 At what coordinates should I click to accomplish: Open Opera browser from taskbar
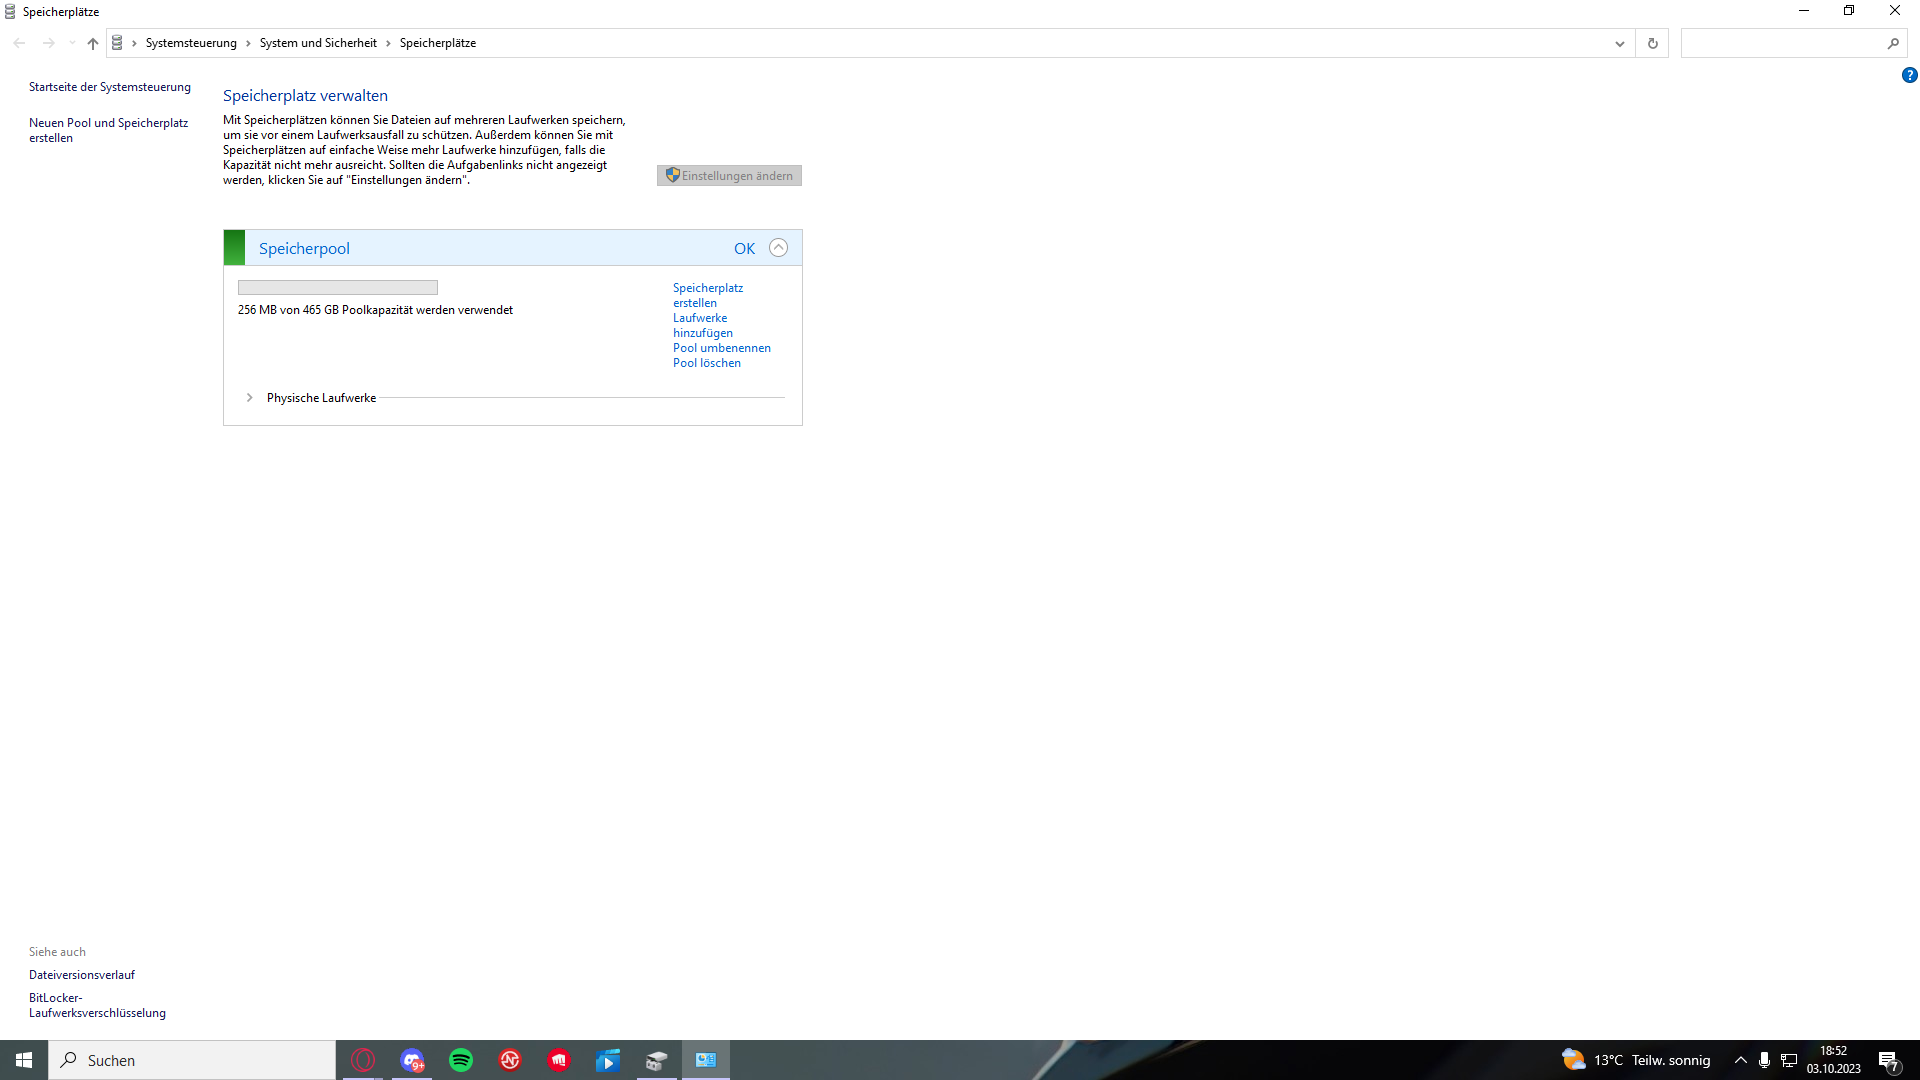363,1060
